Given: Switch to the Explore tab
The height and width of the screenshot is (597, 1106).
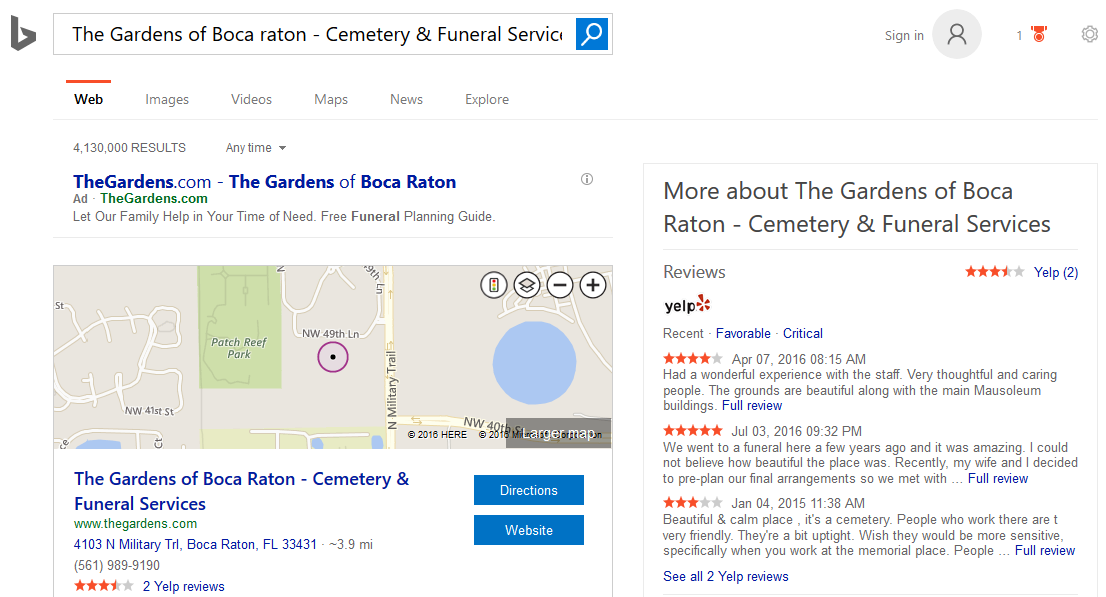Looking at the screenshot, I should pos(487,100).
